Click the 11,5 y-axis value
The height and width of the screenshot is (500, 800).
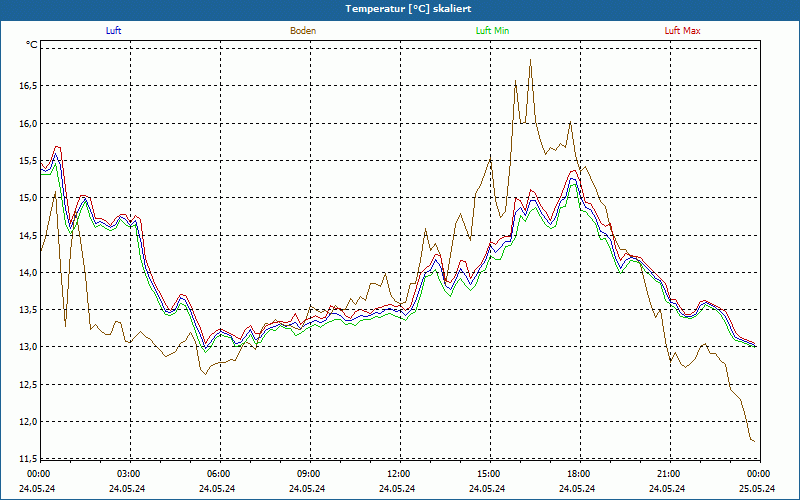click(x=28, y=459)
